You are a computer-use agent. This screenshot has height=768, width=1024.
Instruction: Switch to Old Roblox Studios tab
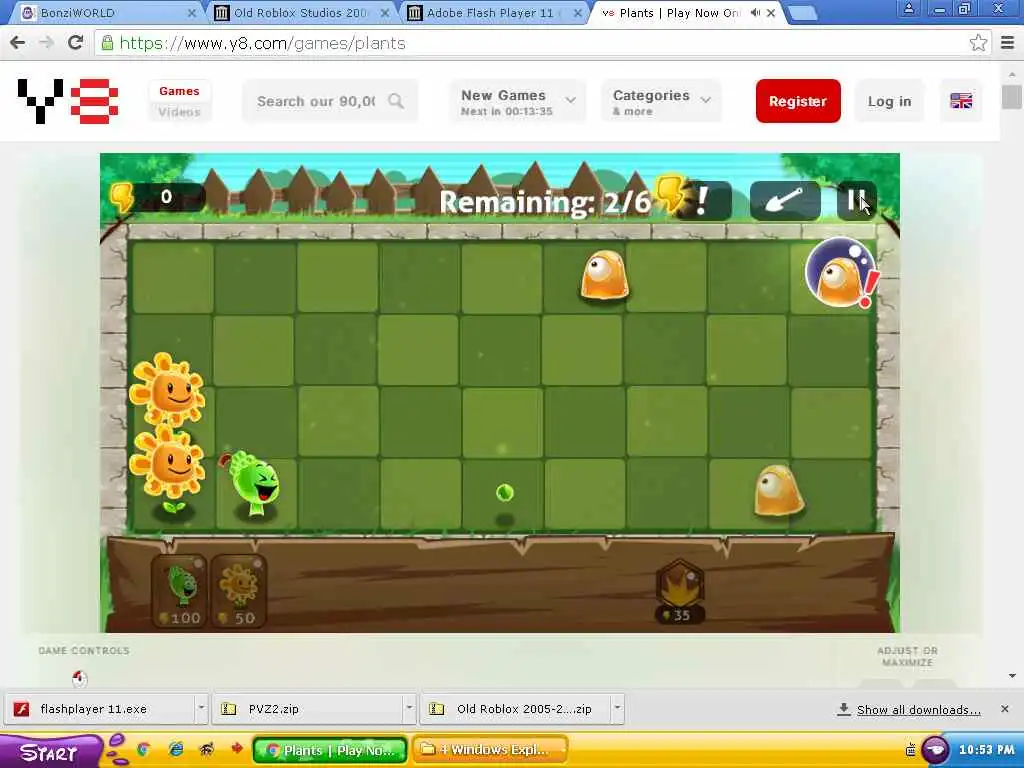click(x=300, y=12)
